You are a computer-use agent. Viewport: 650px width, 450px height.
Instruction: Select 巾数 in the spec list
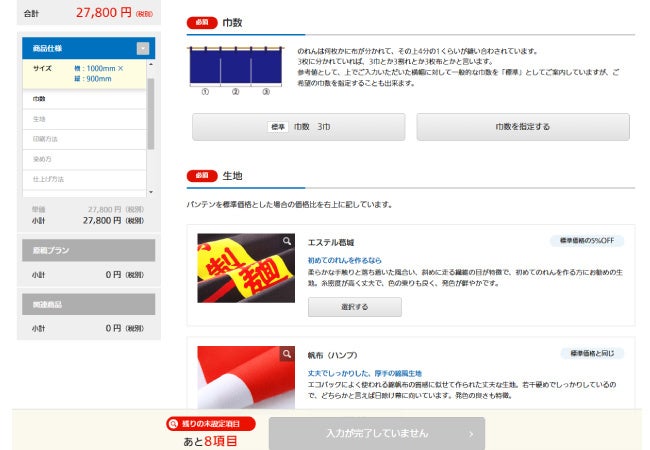coord(84,99)
